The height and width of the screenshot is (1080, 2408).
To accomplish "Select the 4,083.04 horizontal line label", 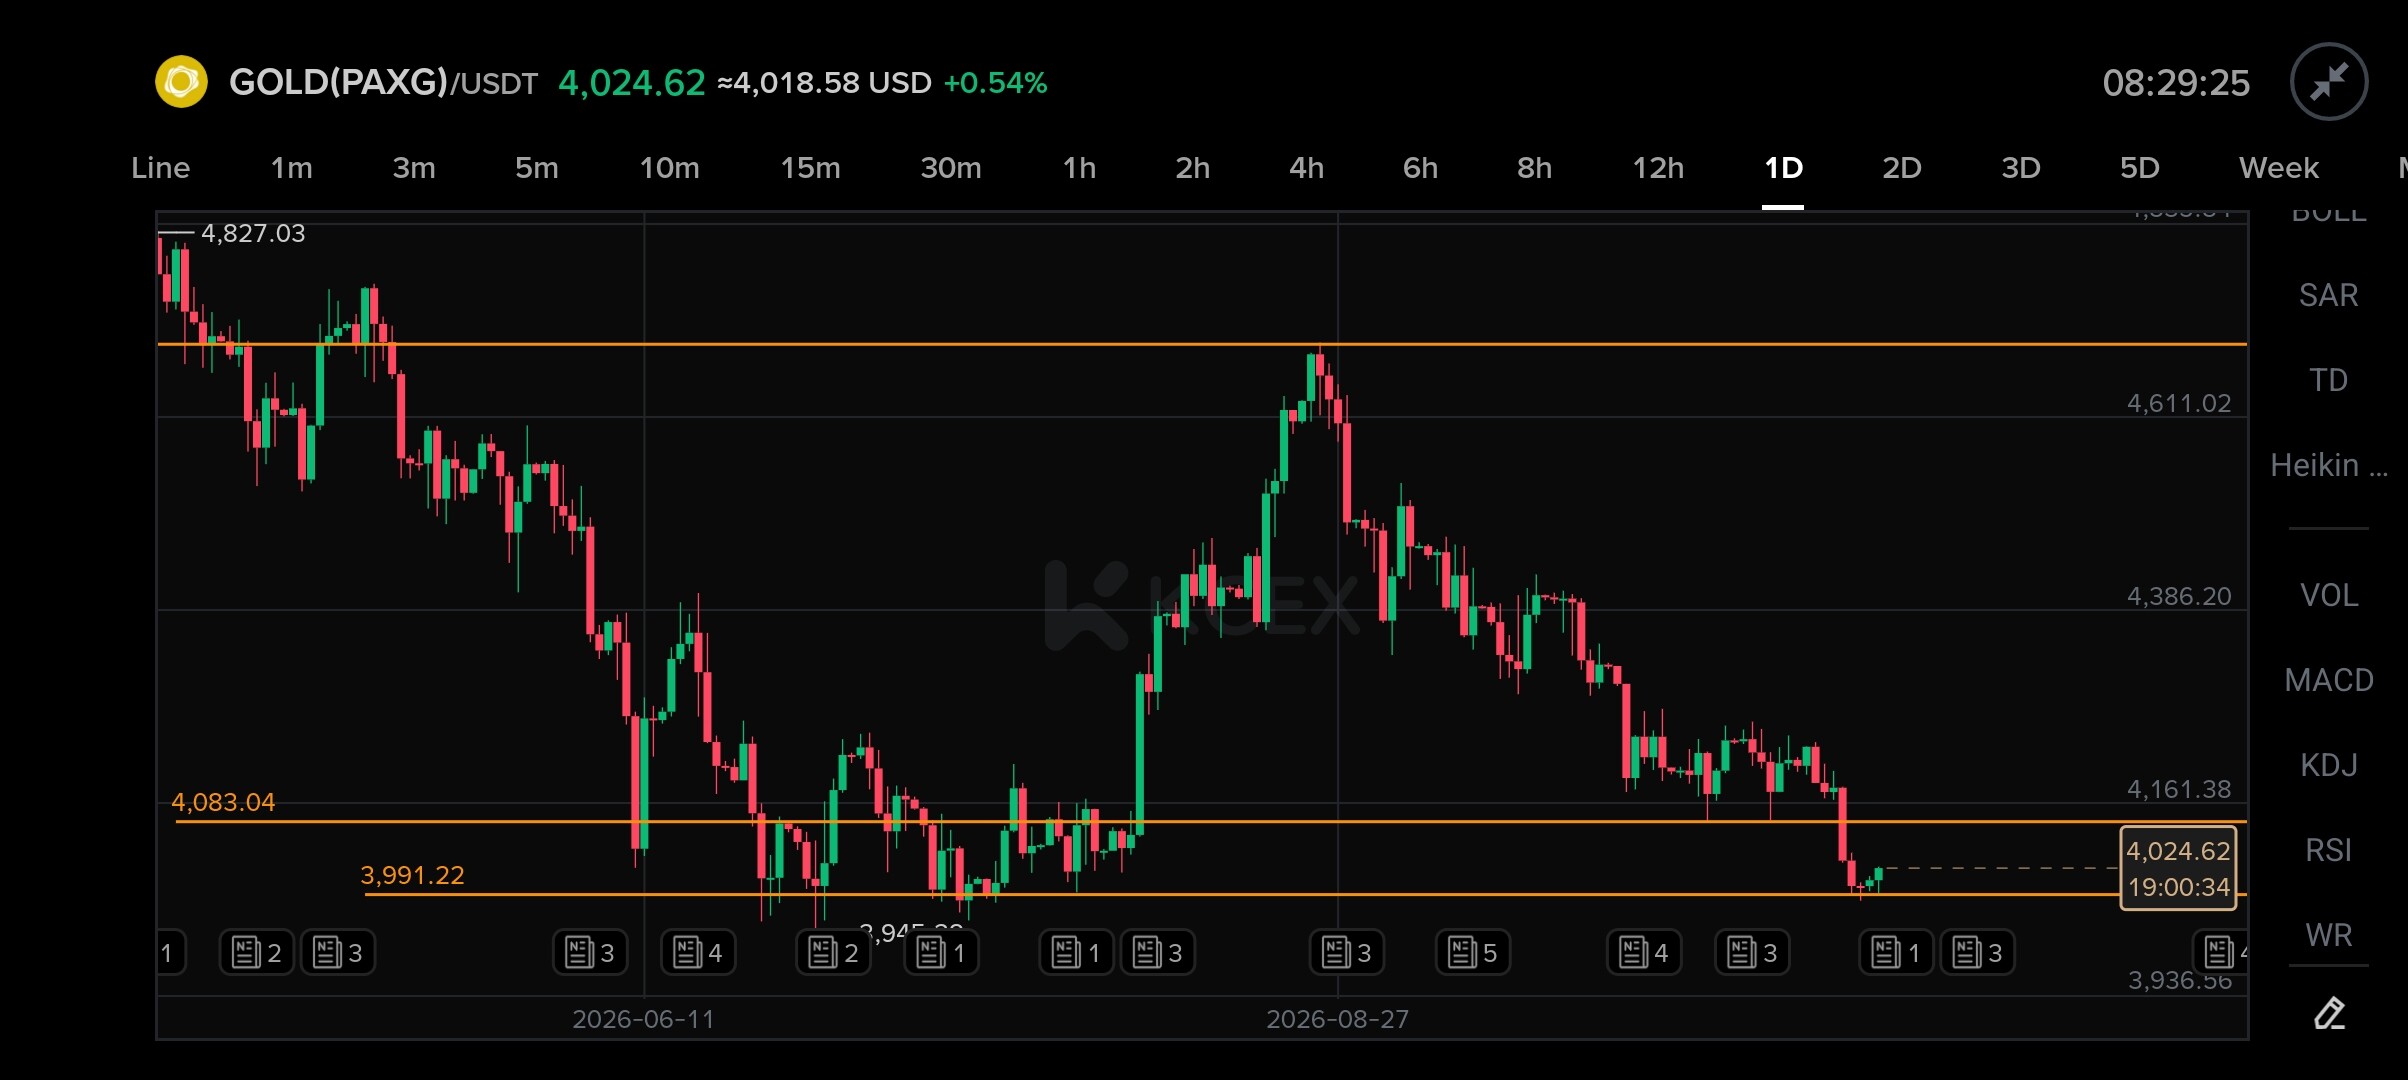I will 223,802.
